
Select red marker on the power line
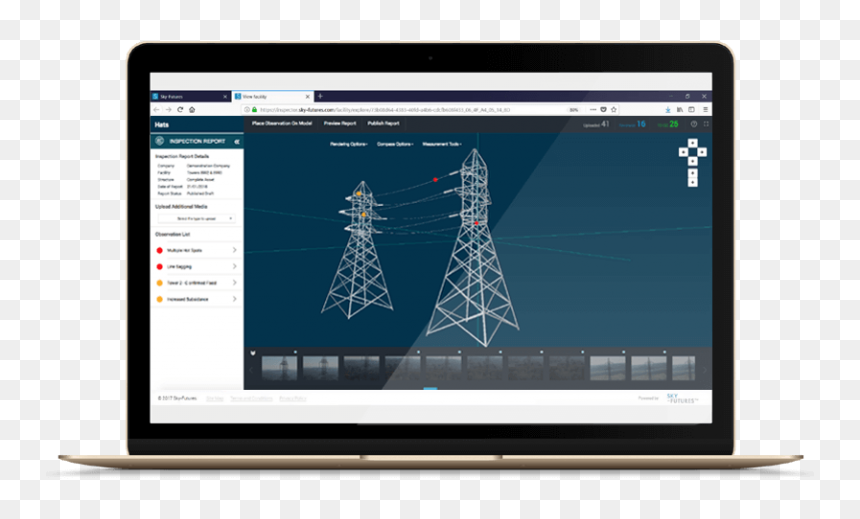[x=435, y=179]
